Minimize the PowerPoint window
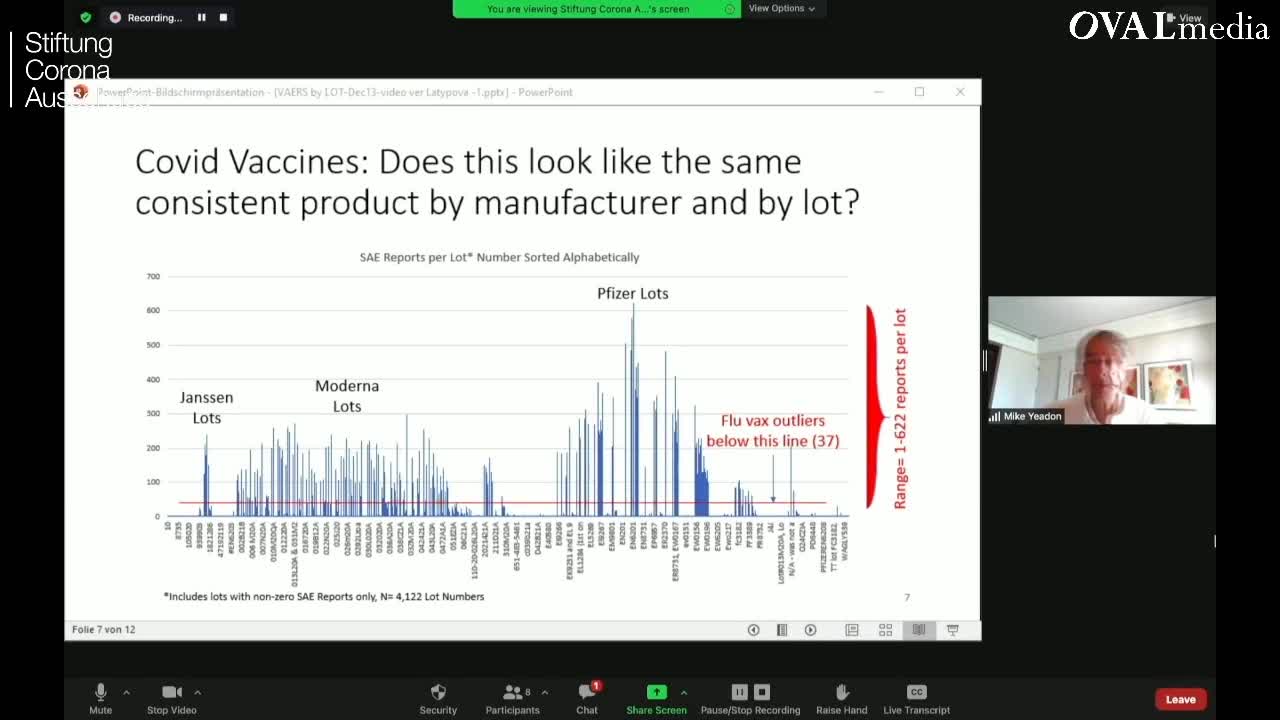This screenshot has width=1280, height=720. 879,92
